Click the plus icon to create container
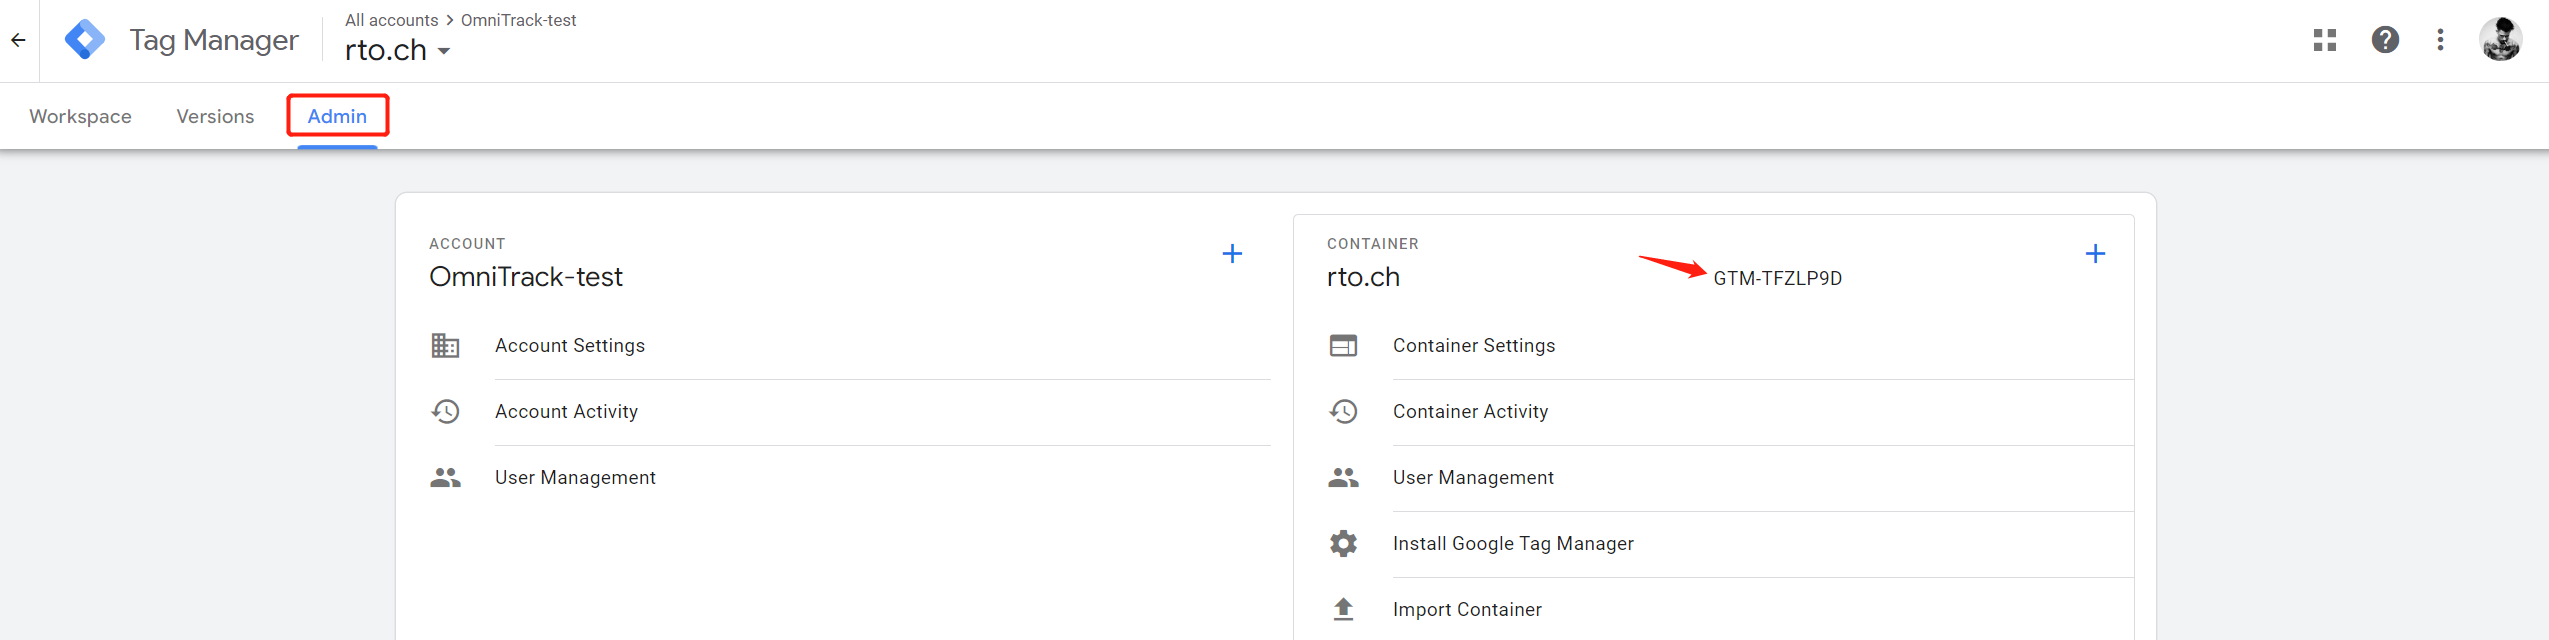 [2095, 254]
